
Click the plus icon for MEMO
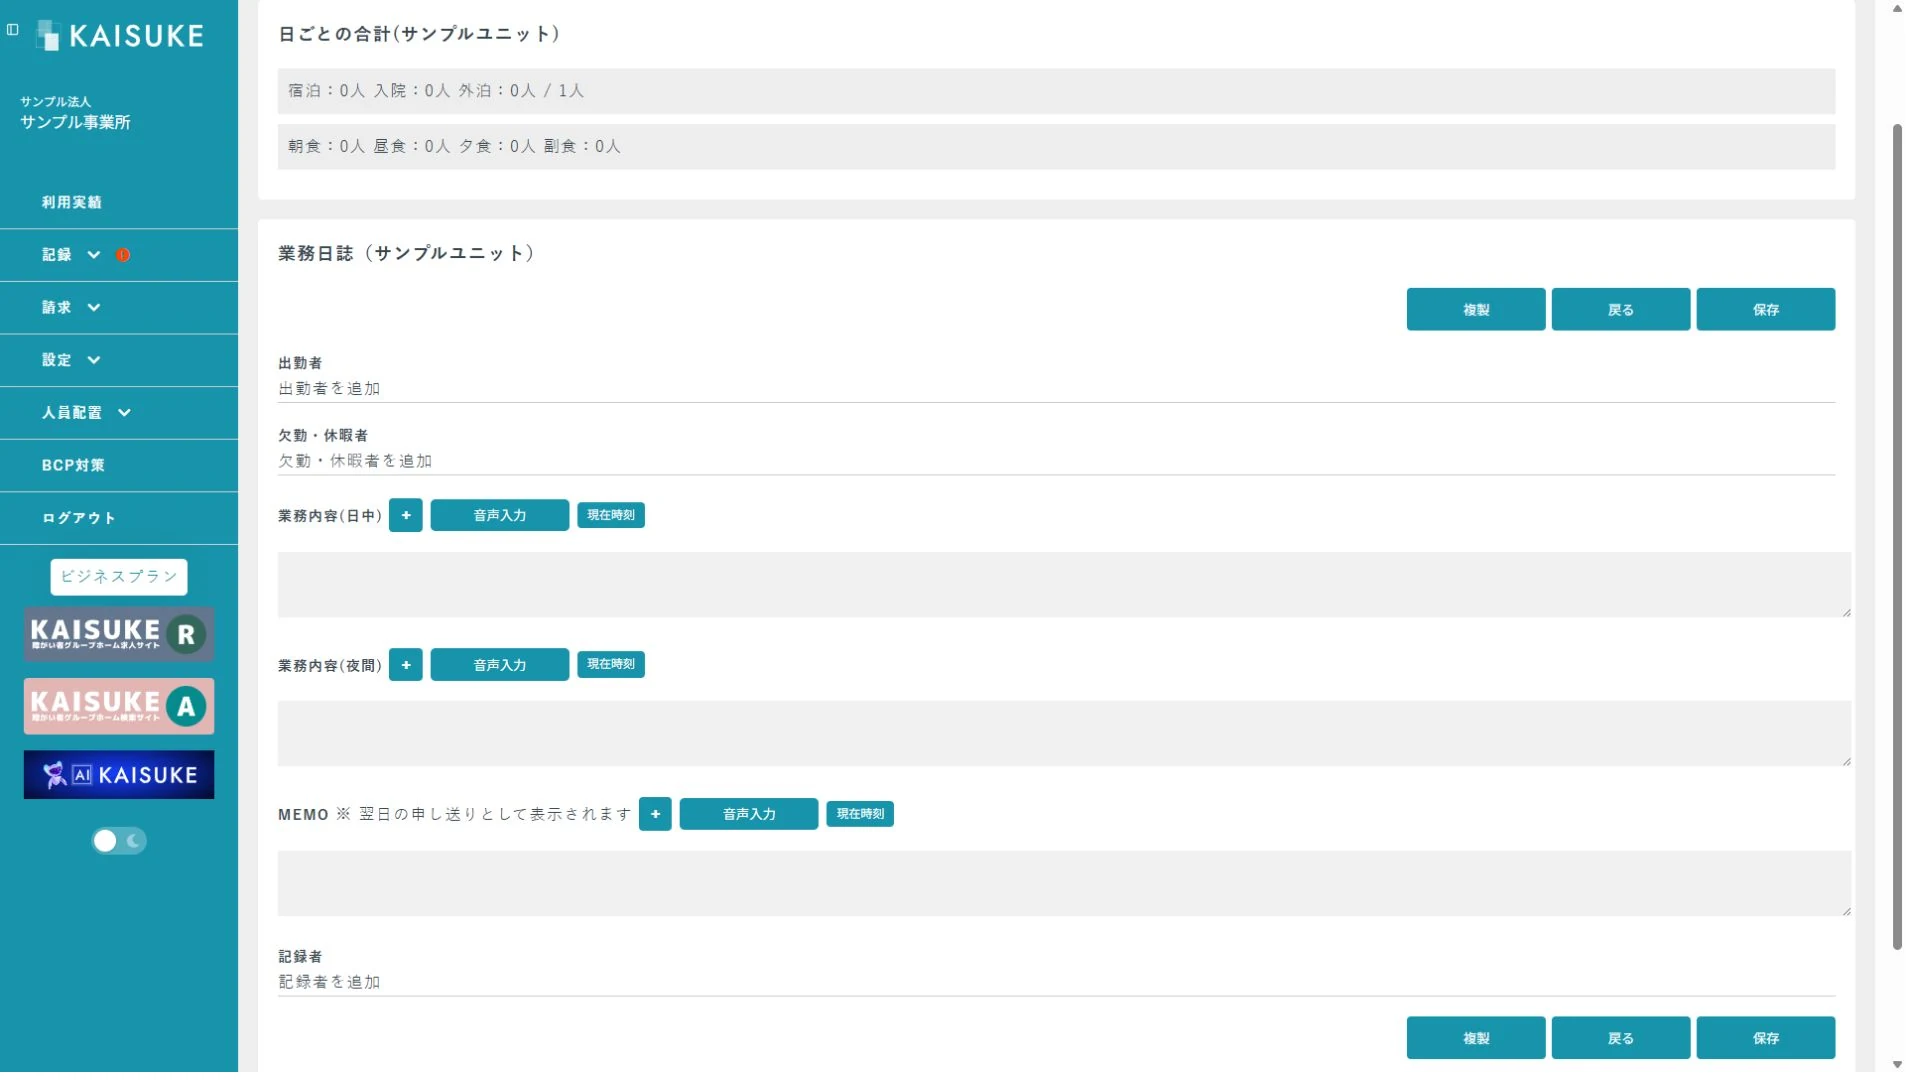[655, 814]
